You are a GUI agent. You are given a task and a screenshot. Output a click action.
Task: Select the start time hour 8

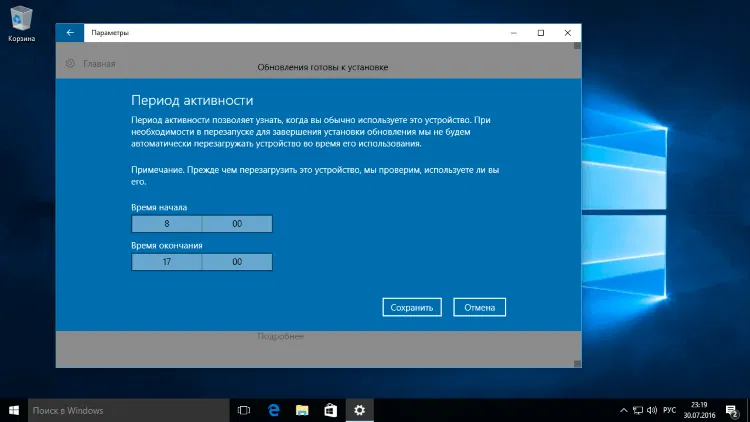(166, 223)
